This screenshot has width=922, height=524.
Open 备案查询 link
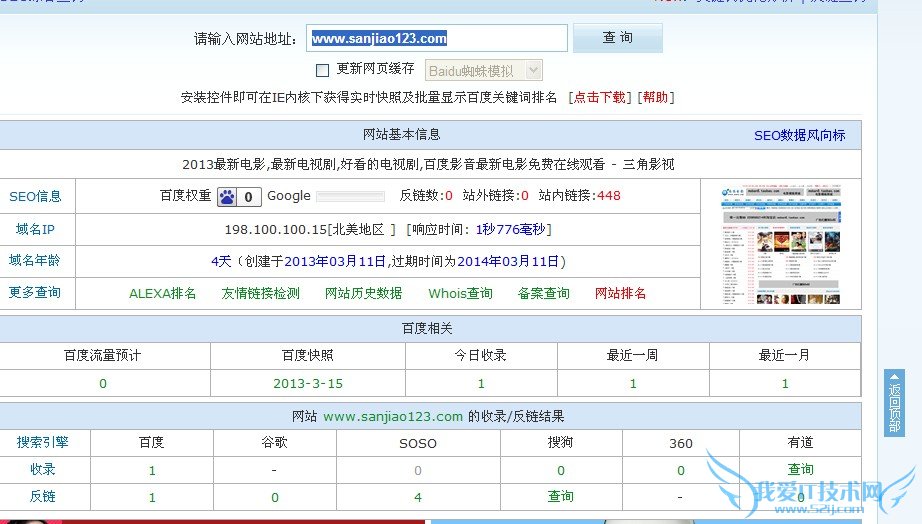[x=543, y=293]
